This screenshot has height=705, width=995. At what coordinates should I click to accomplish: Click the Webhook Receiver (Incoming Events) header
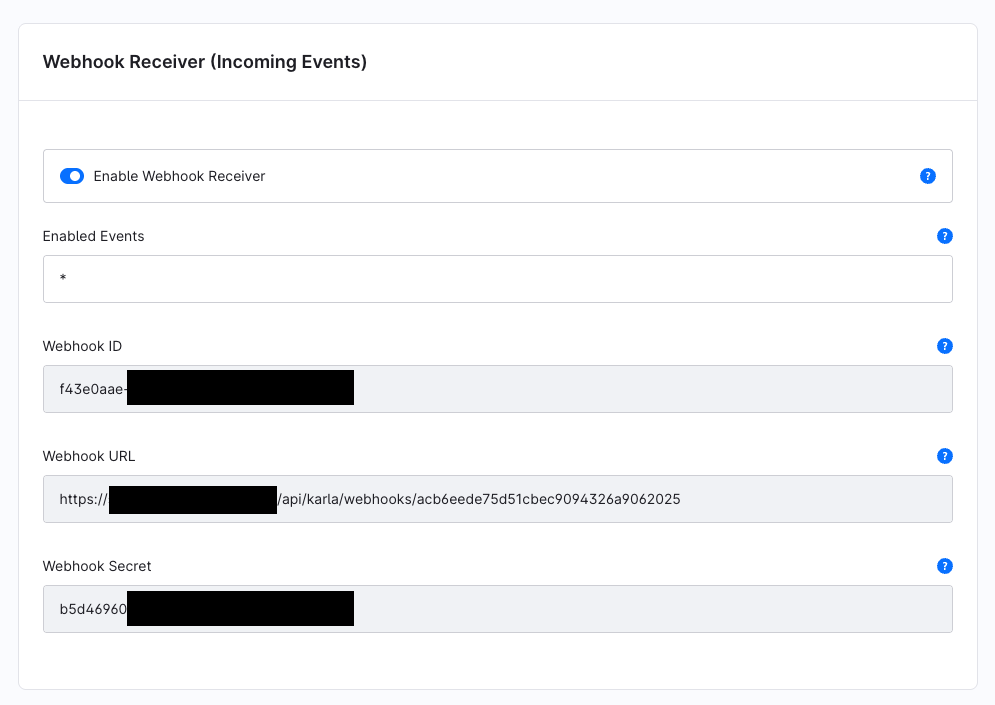205,62
